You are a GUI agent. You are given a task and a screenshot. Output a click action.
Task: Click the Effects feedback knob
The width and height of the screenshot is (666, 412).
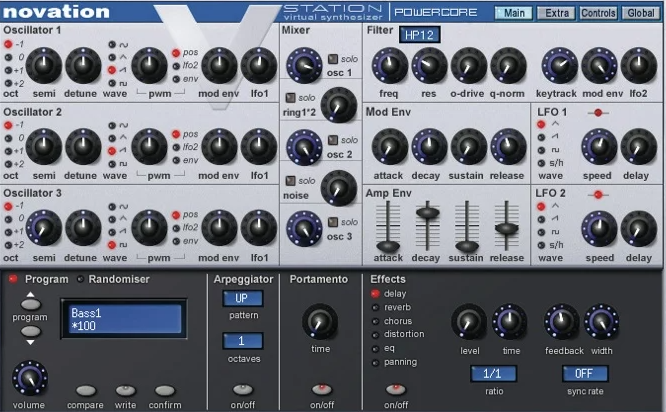[x=562, y=322]
